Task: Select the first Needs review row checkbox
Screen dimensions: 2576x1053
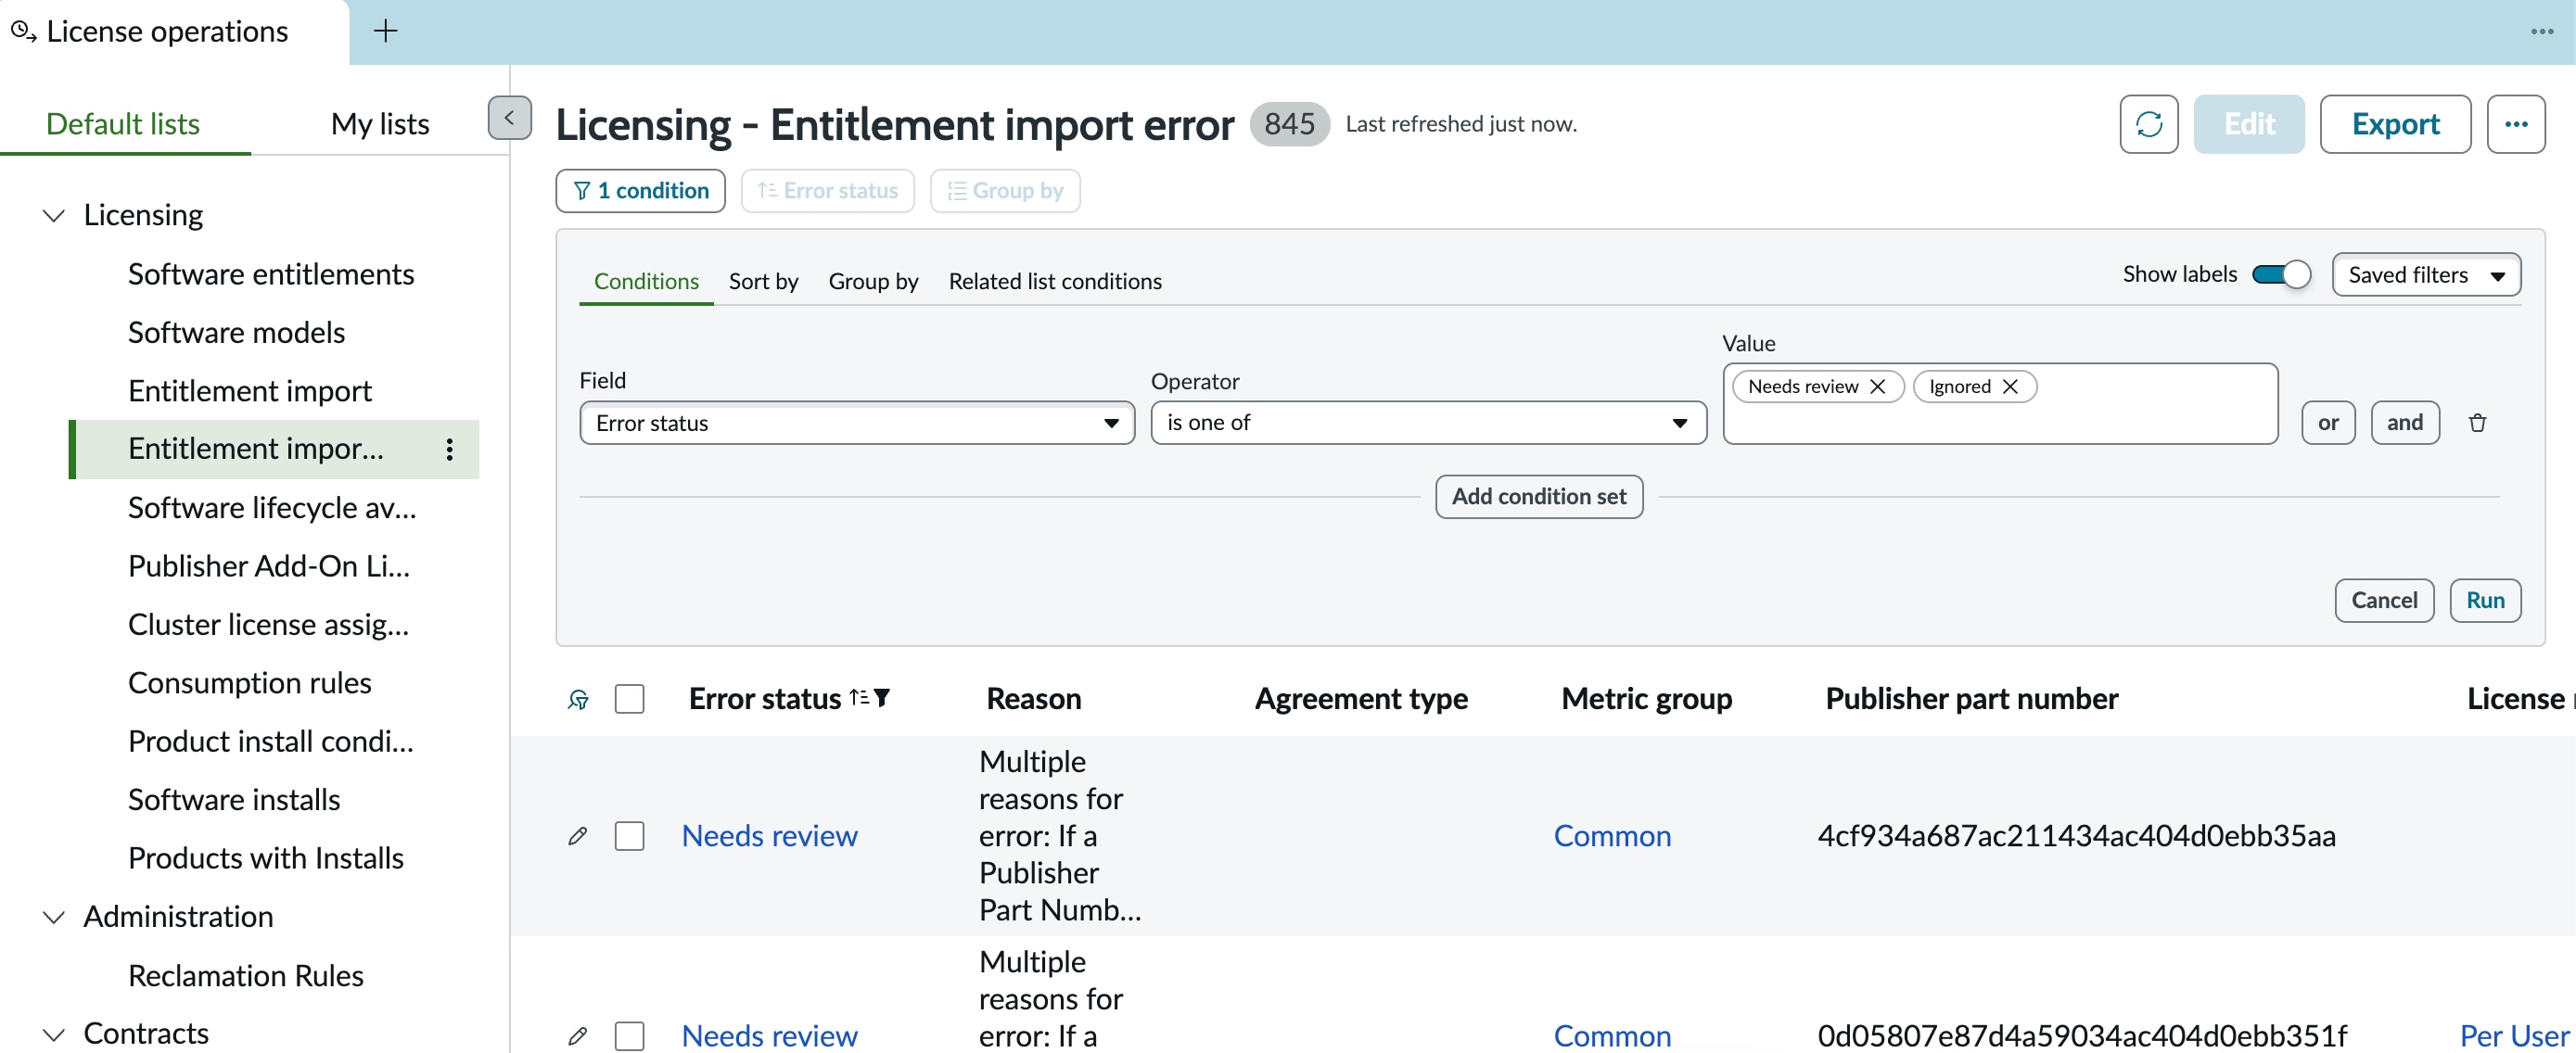Action: point(629,836)
